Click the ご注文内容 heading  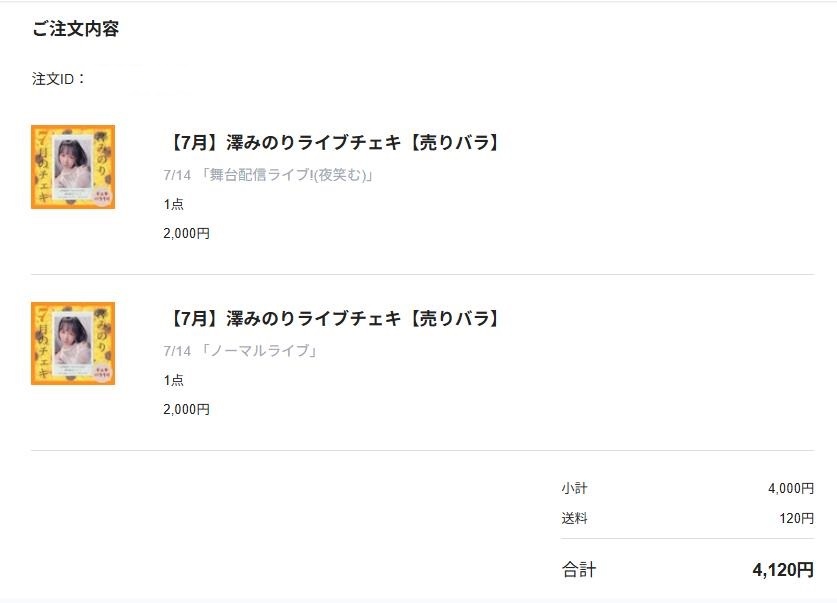point(75,29)
